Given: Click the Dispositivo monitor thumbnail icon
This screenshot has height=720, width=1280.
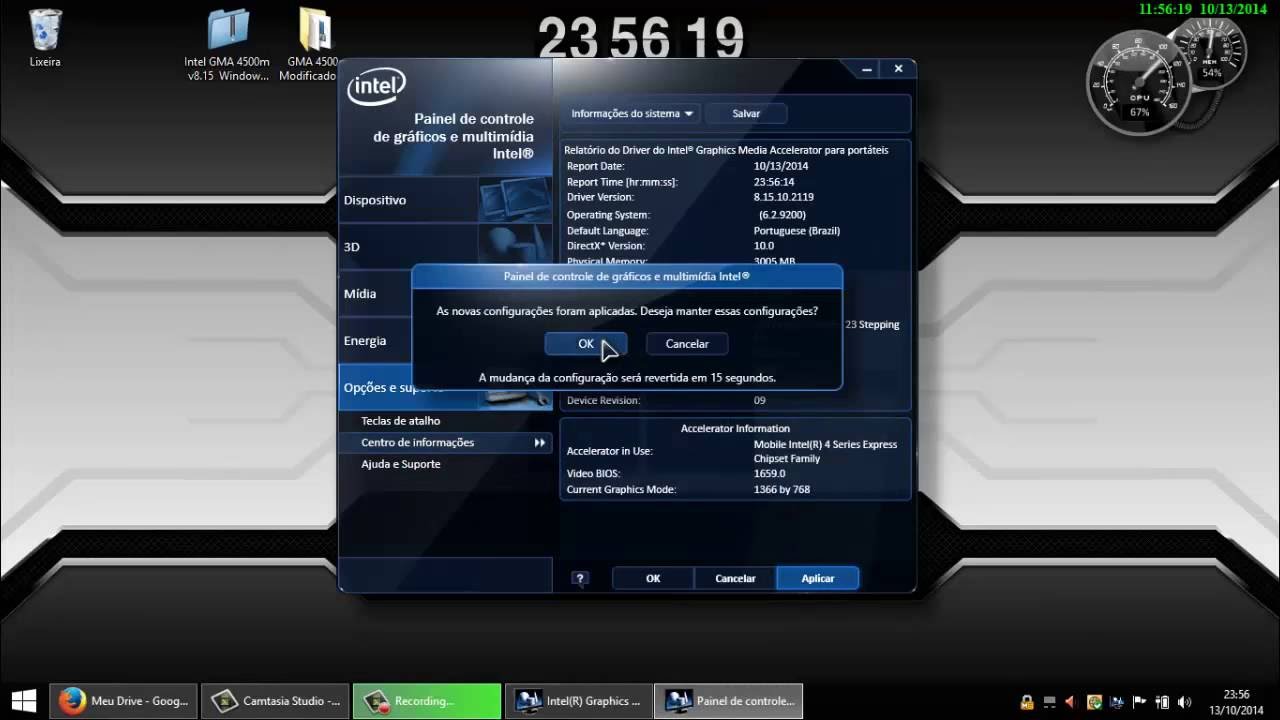Looking at the screenshot, I should [515, 200].
